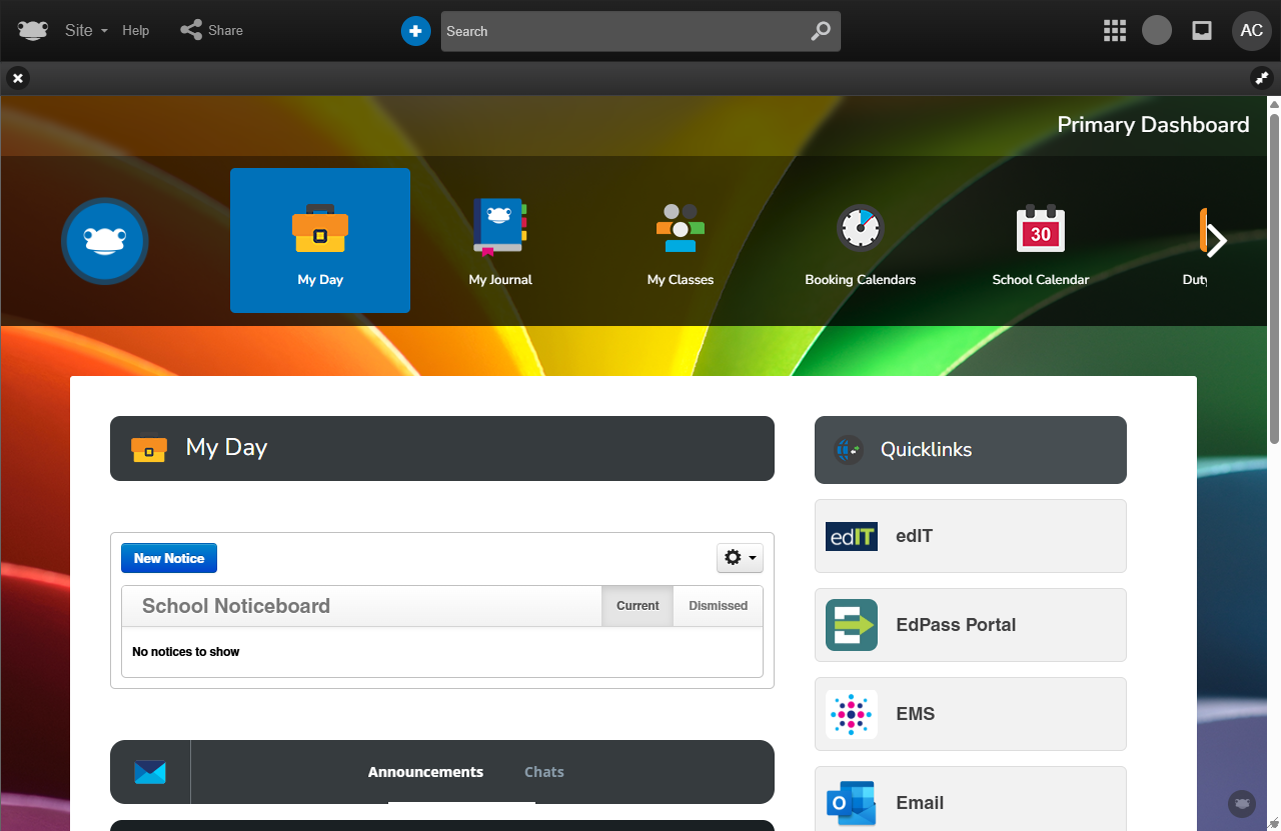The height and width of the screenshot is (831, 1281).
Task: Open the My Classes tile
Action: point(680,240)
